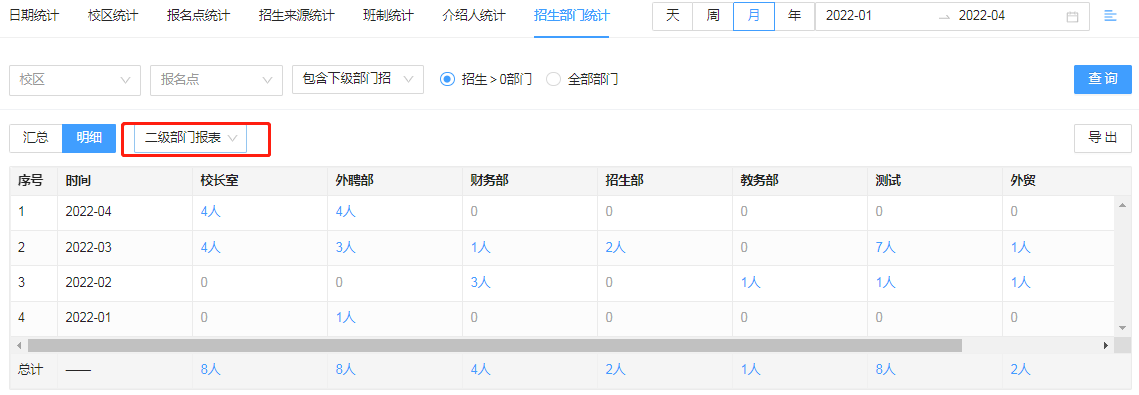Click the horizontal scrollbar thumb of table
This screenshot has width=1139, height=395.
[x=494, y=345]
